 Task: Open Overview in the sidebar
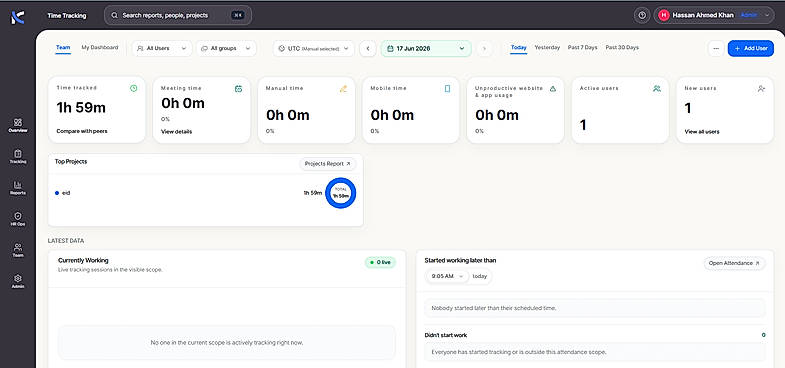(18, 125)
